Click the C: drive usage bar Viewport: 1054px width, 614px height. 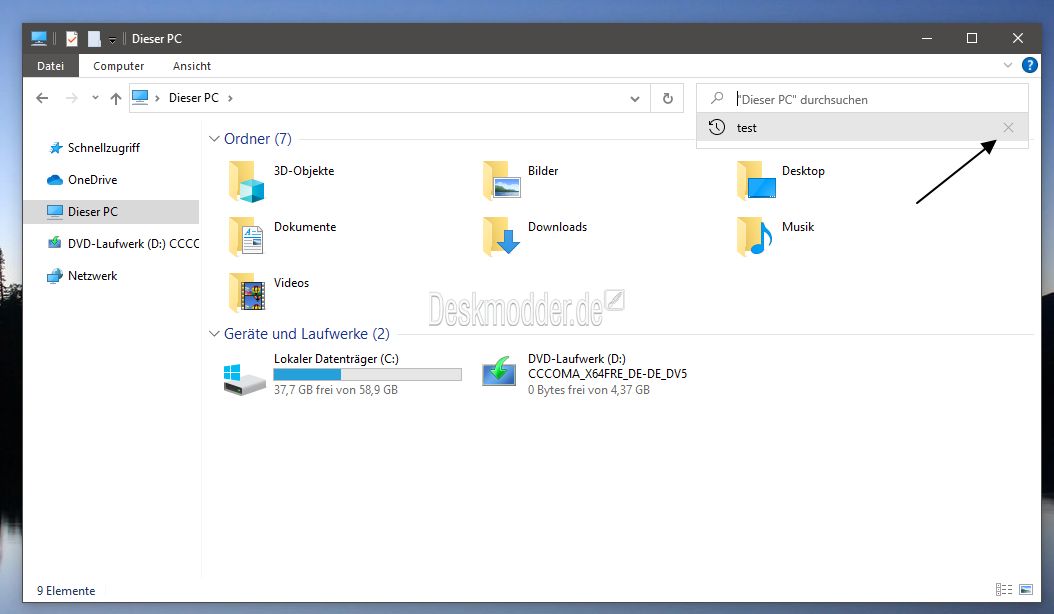pyautogui.click(x=368, y=375)
